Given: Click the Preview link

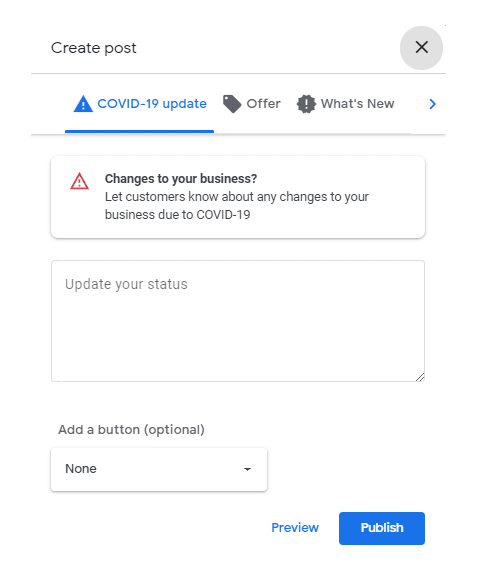Looking at the screenshot, I should [x=295, y=528].
